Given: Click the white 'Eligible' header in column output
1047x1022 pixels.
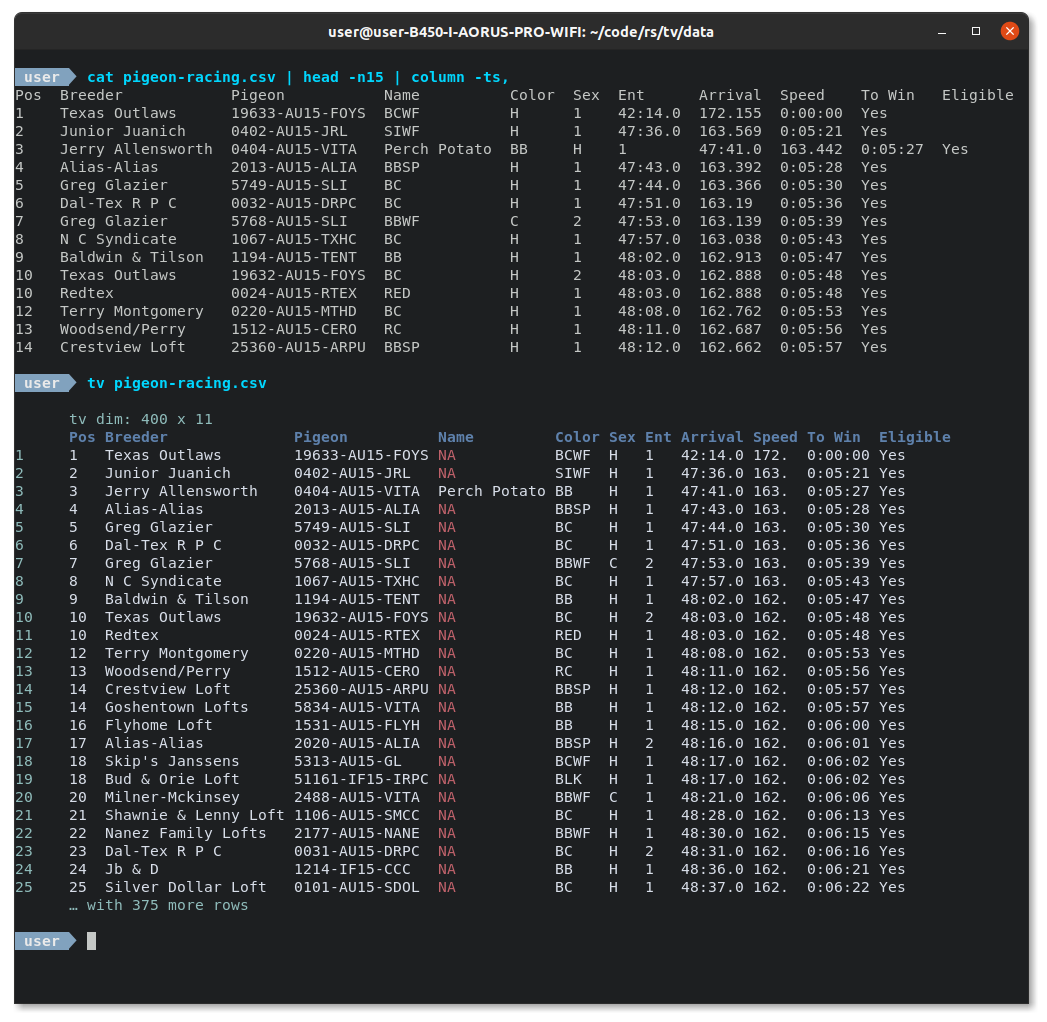Looking at the screenshot, I should click(x=978, y=95).
